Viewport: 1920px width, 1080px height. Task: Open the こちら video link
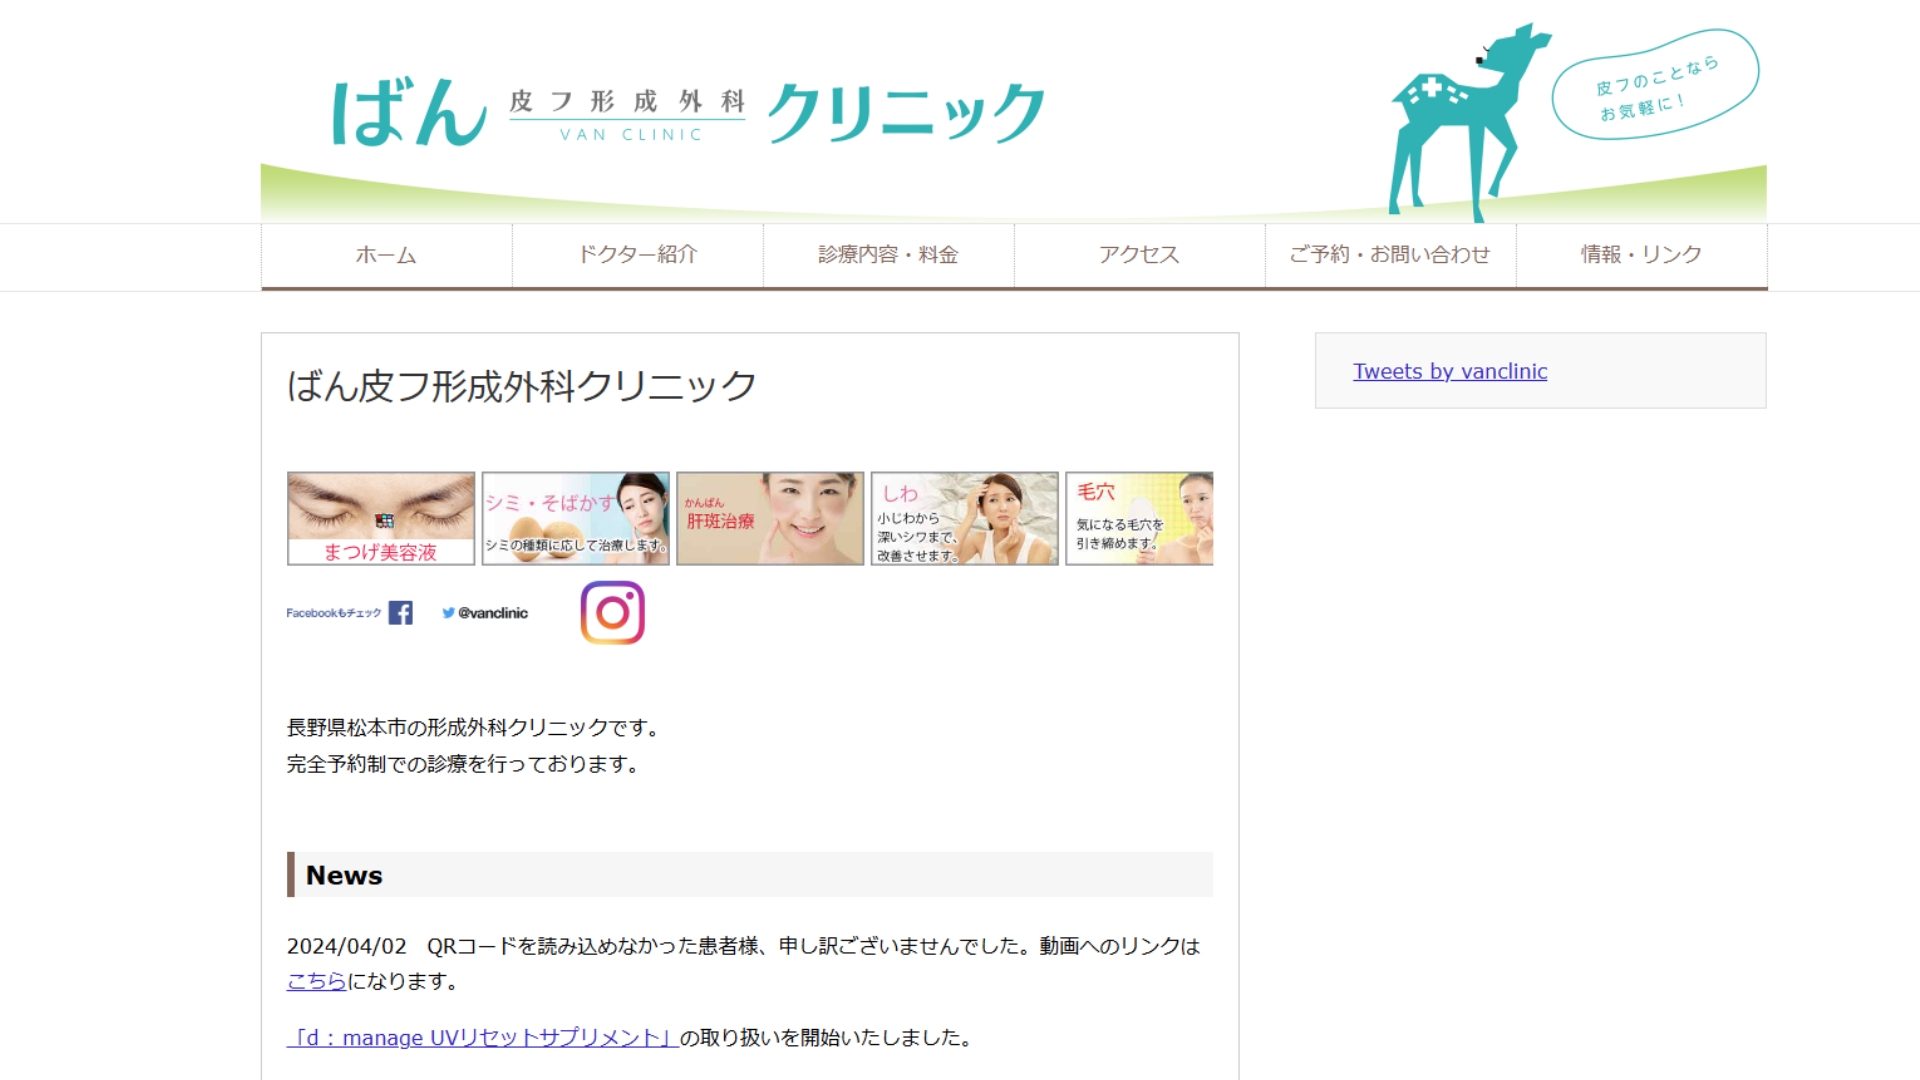pos(315,981)
